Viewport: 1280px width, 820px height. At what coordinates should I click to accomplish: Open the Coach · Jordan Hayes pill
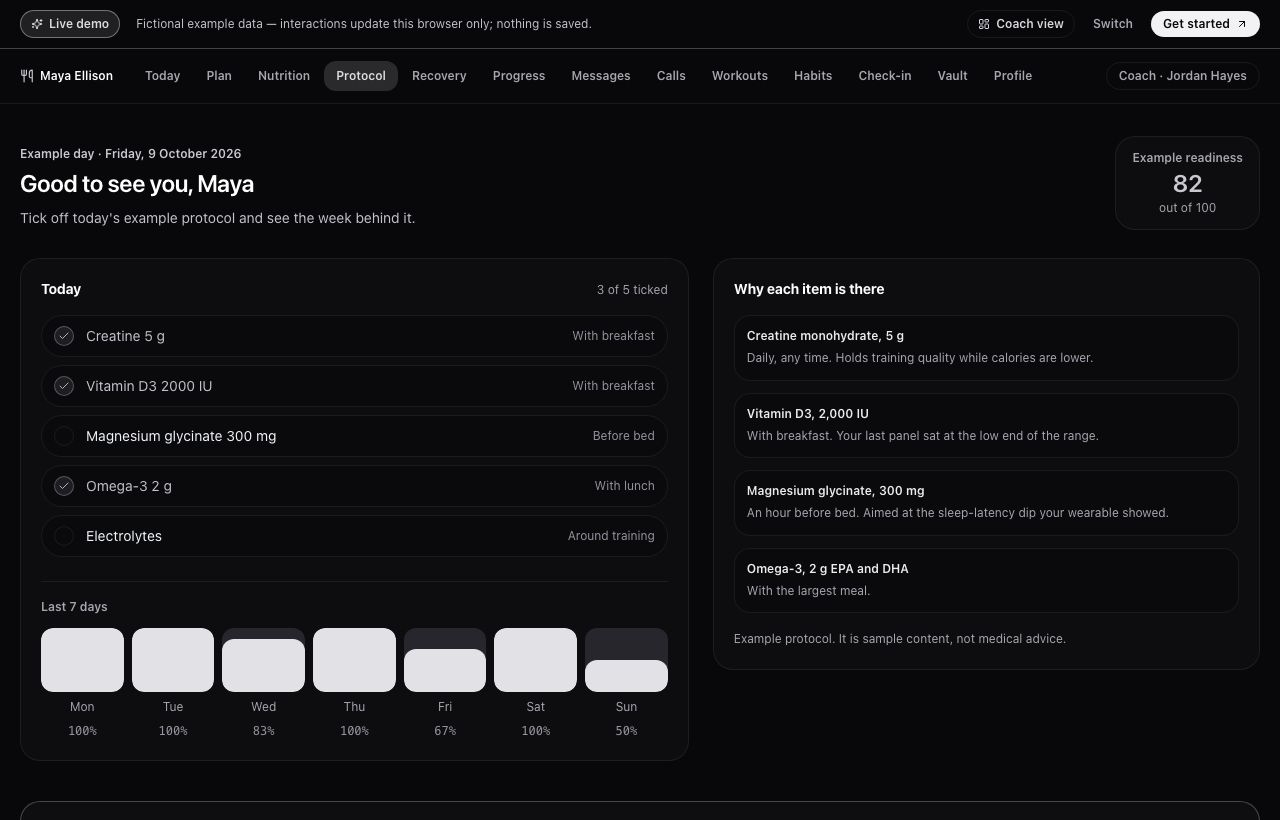point(1183,76)
